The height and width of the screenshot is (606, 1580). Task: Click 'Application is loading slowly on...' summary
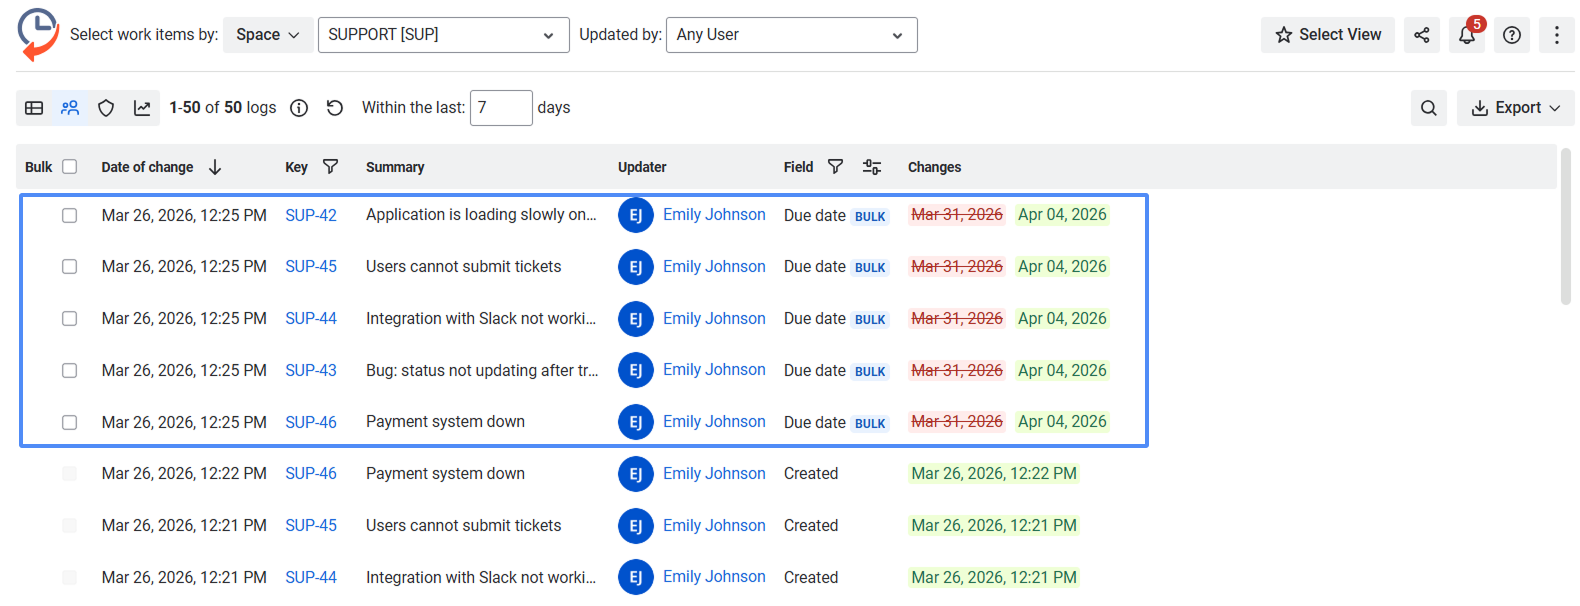[481, 215]
